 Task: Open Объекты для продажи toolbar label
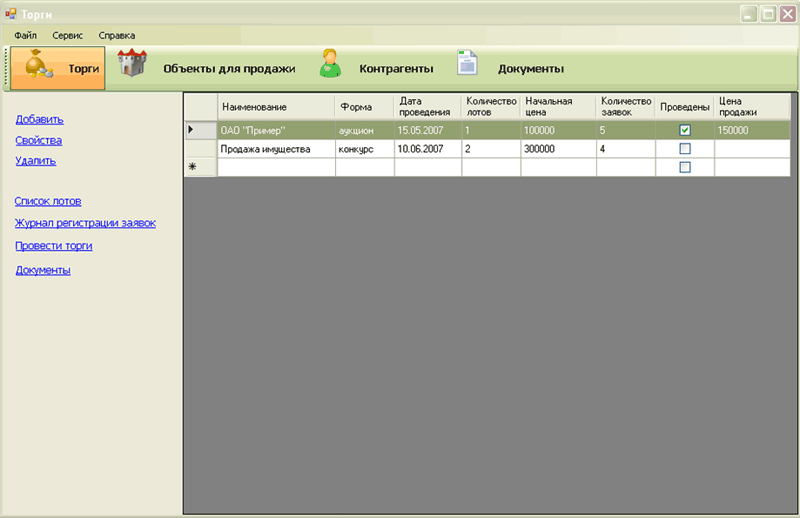229,69
